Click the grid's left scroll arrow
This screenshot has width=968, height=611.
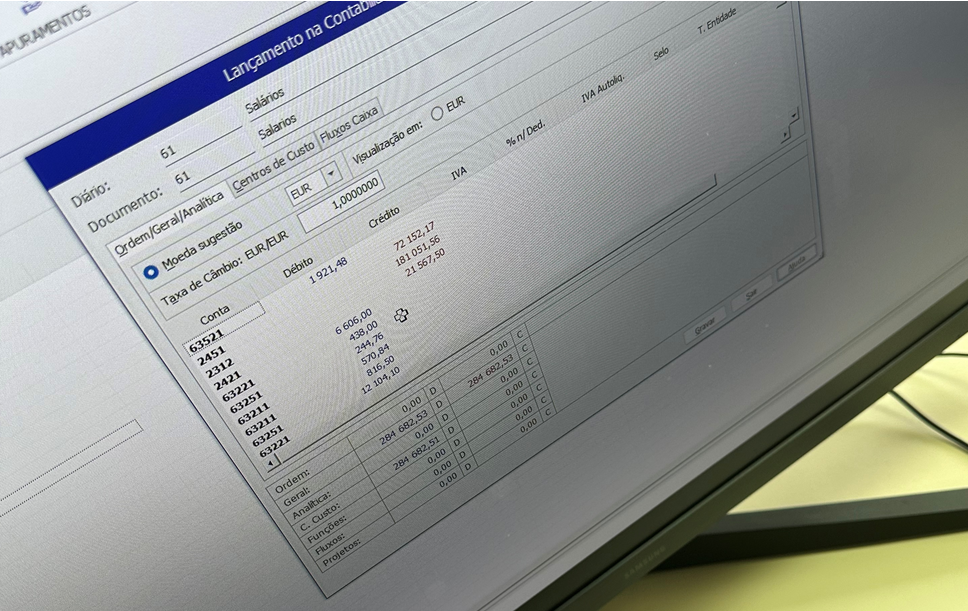pyautogui.click(x=268, y=460)
